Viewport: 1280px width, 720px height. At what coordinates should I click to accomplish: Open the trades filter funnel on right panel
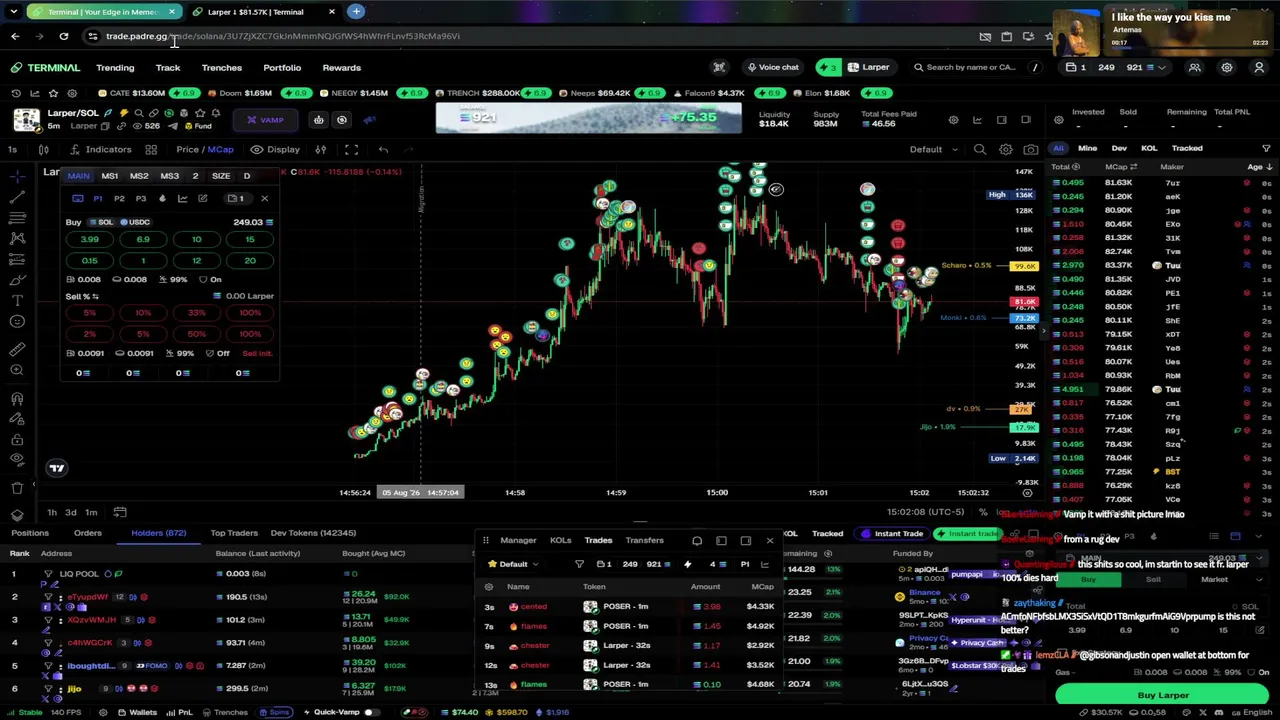pos(1266,148)
